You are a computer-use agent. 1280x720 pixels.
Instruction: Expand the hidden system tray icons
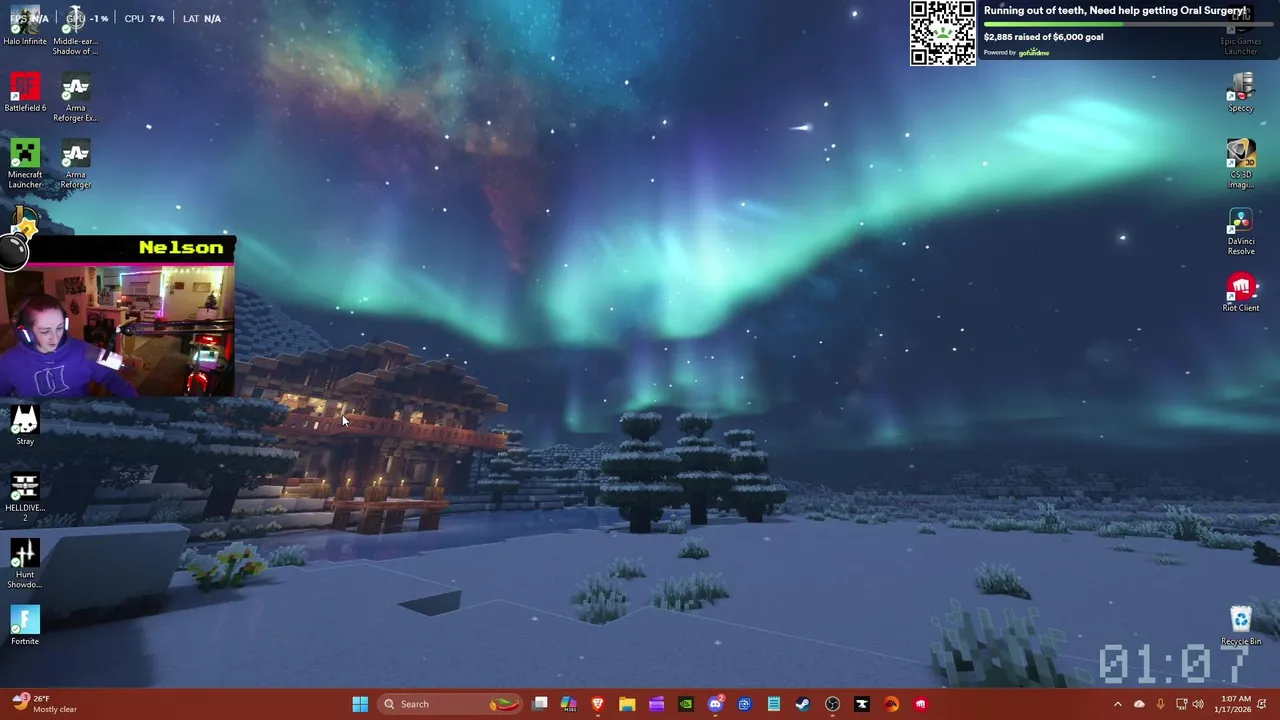click(x=1118, y=704)
